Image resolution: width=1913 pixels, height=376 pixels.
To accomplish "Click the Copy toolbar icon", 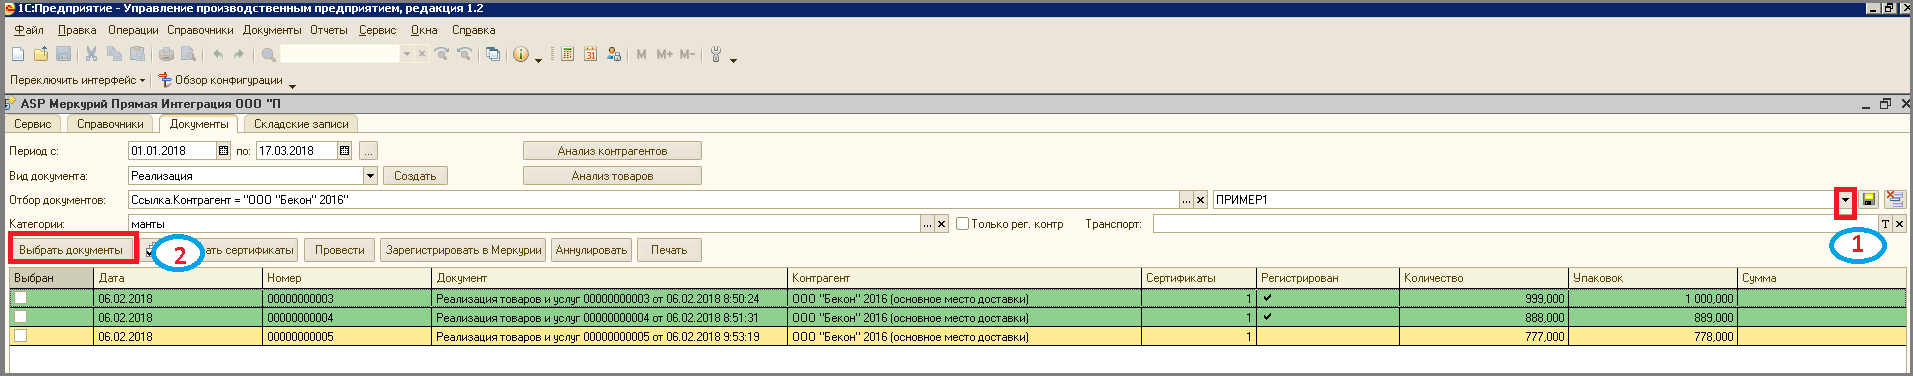I will click(x=114, y=54).
